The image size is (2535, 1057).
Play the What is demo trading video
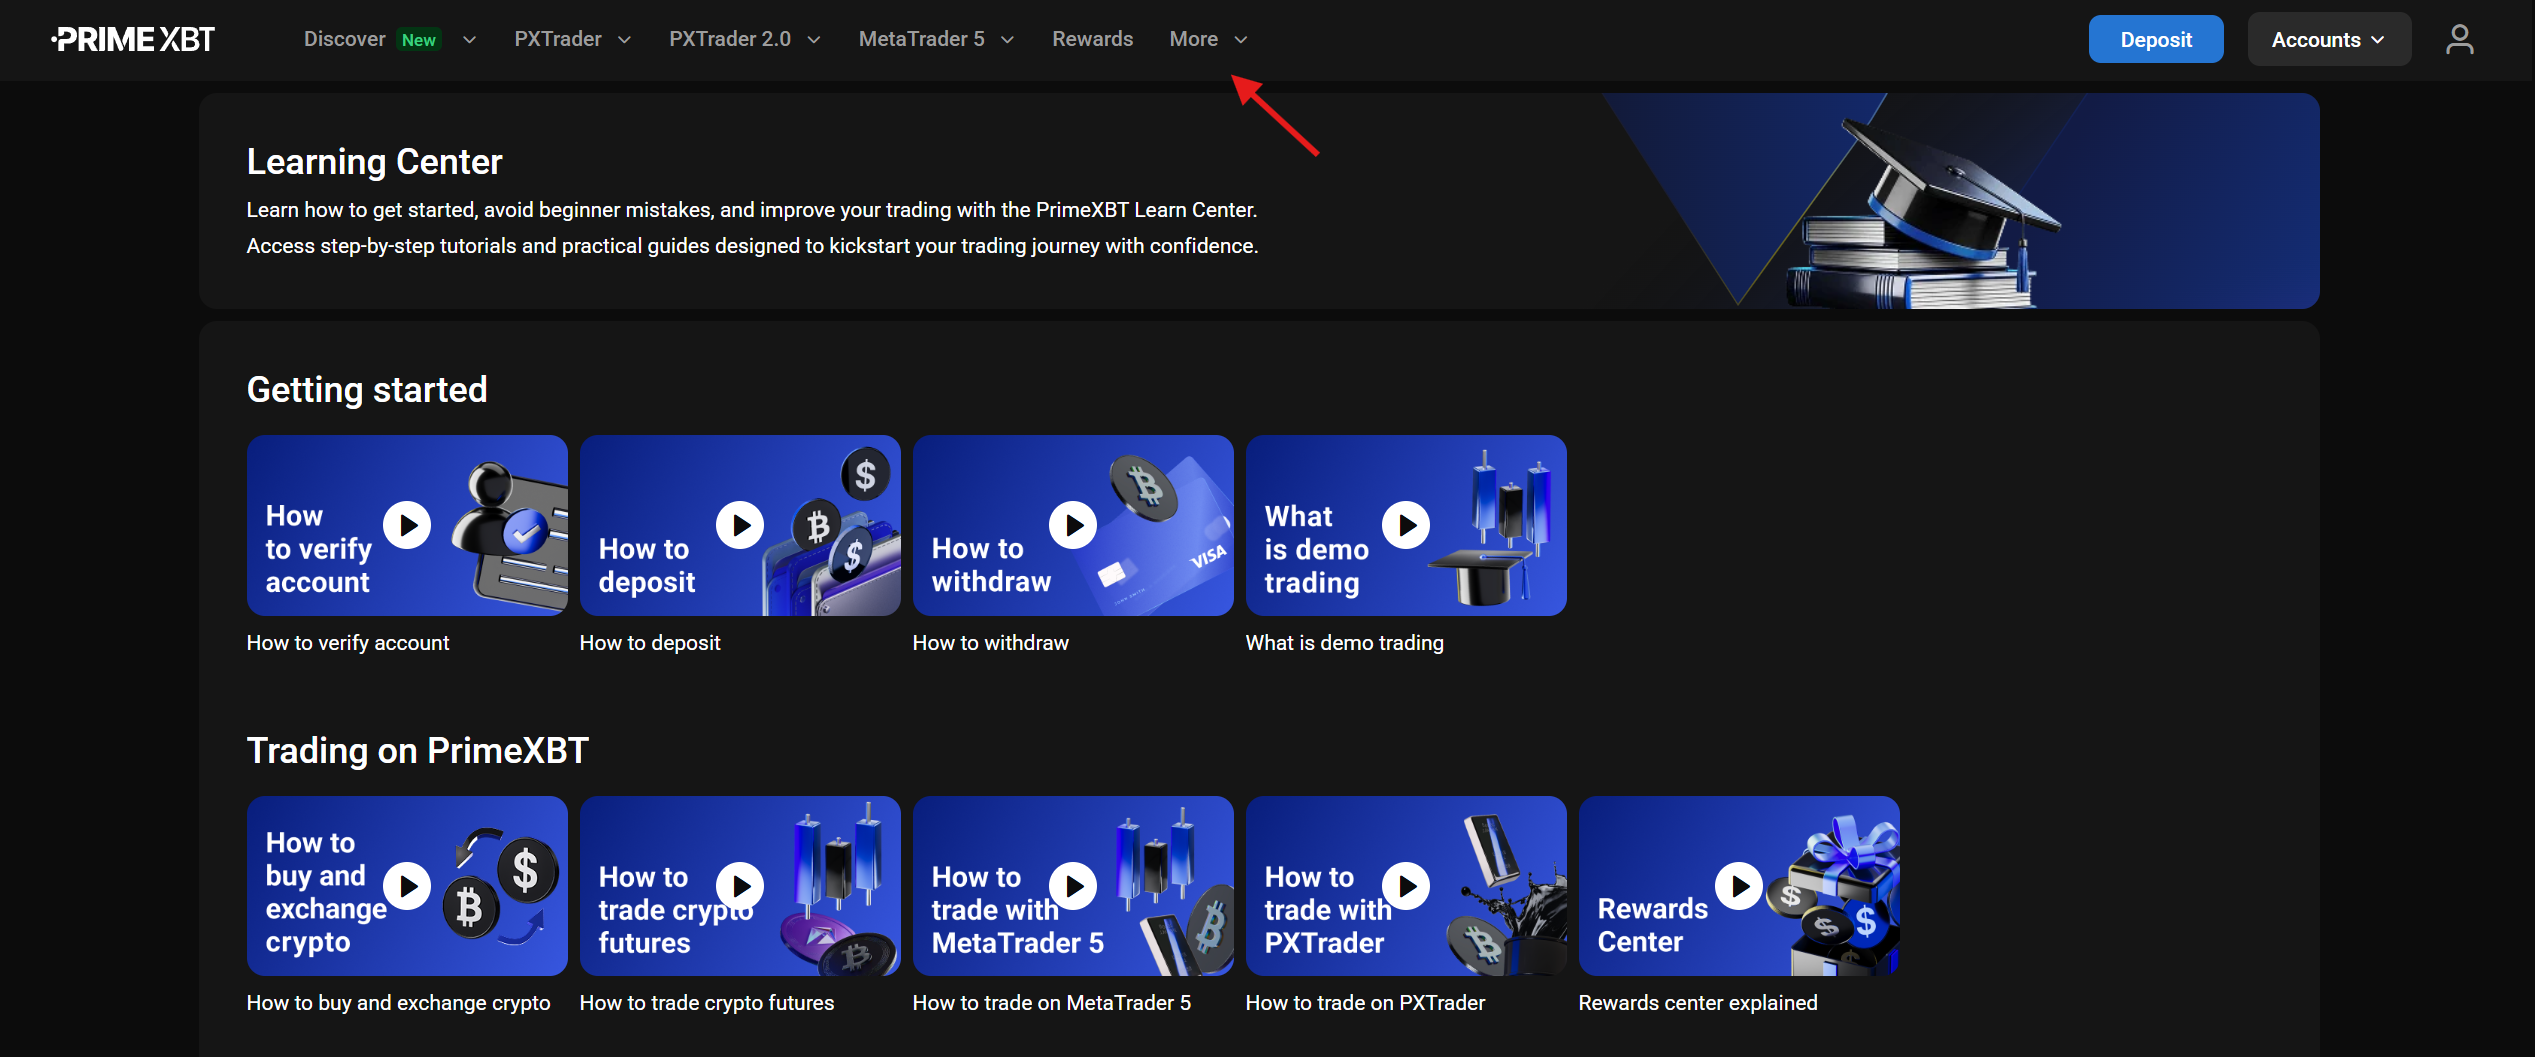[1406, 525]
